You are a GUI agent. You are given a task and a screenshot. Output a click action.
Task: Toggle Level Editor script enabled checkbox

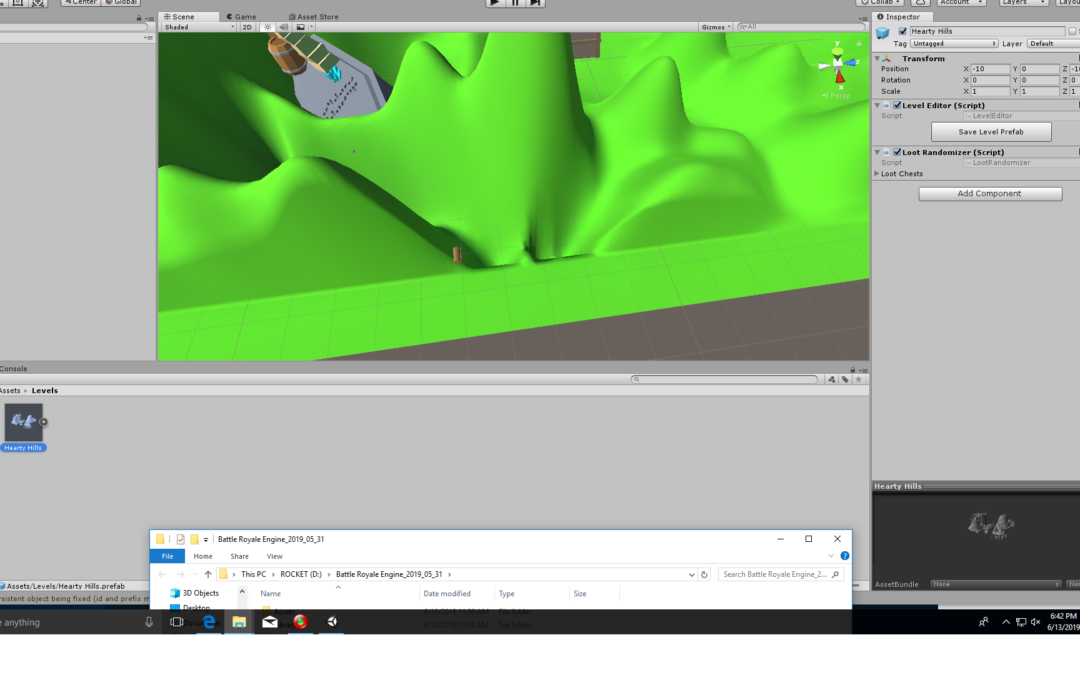click(897, 105)
